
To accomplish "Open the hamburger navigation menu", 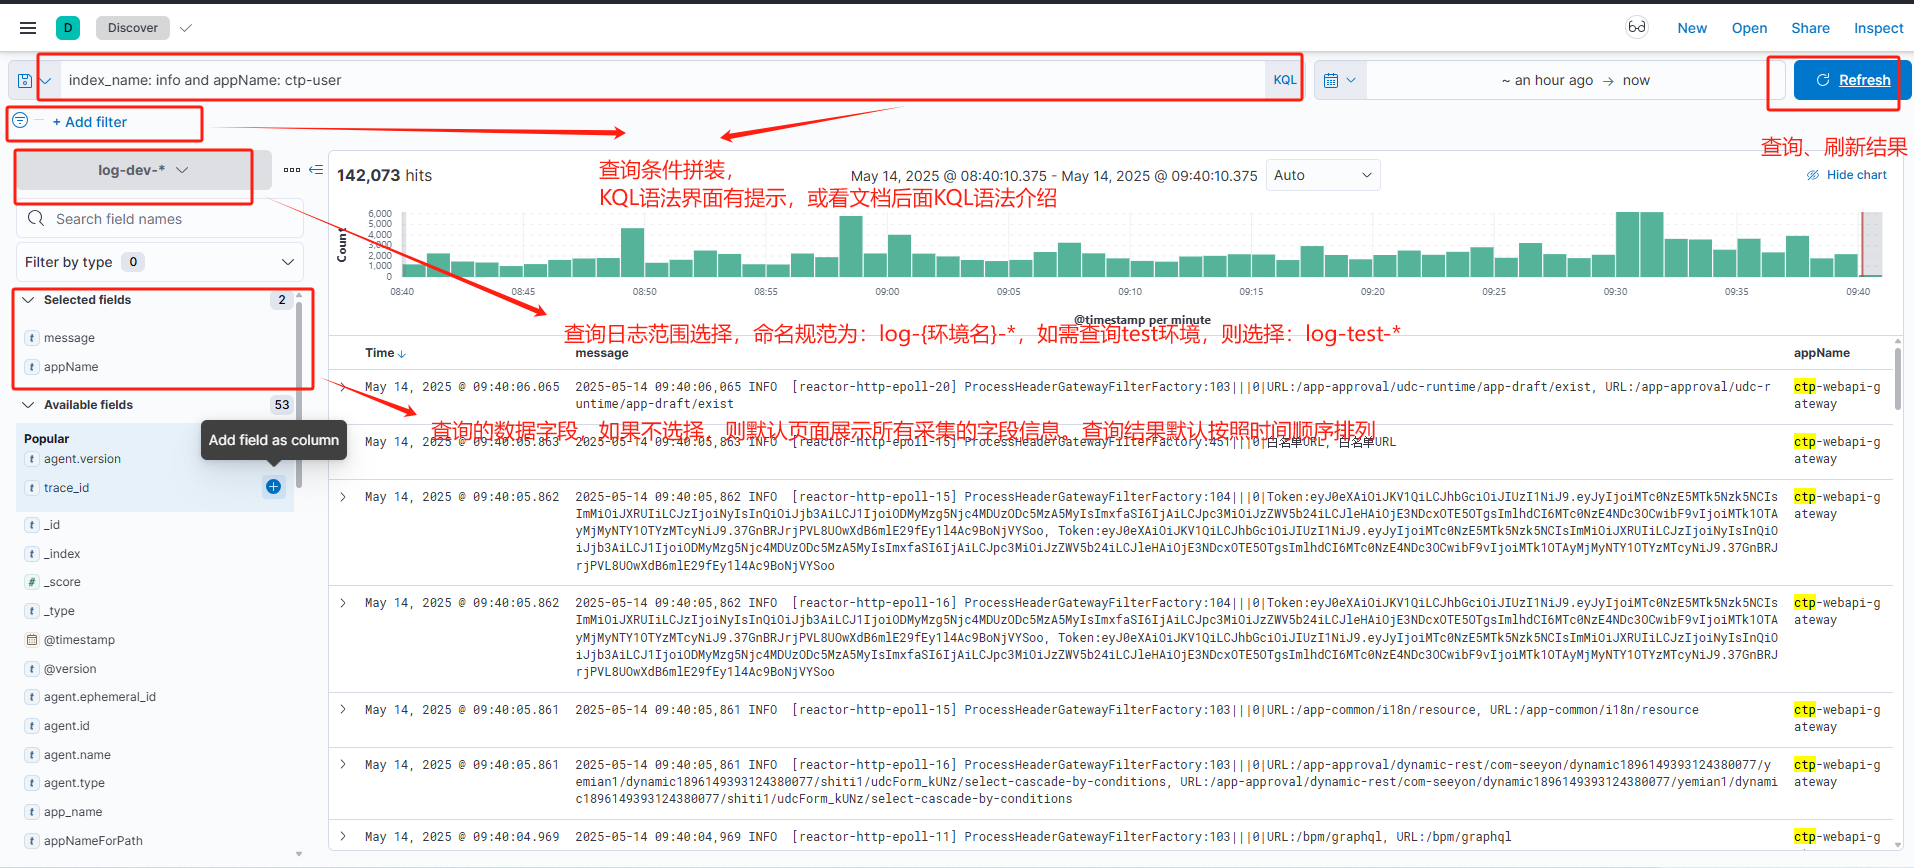I will coord(28,28).
